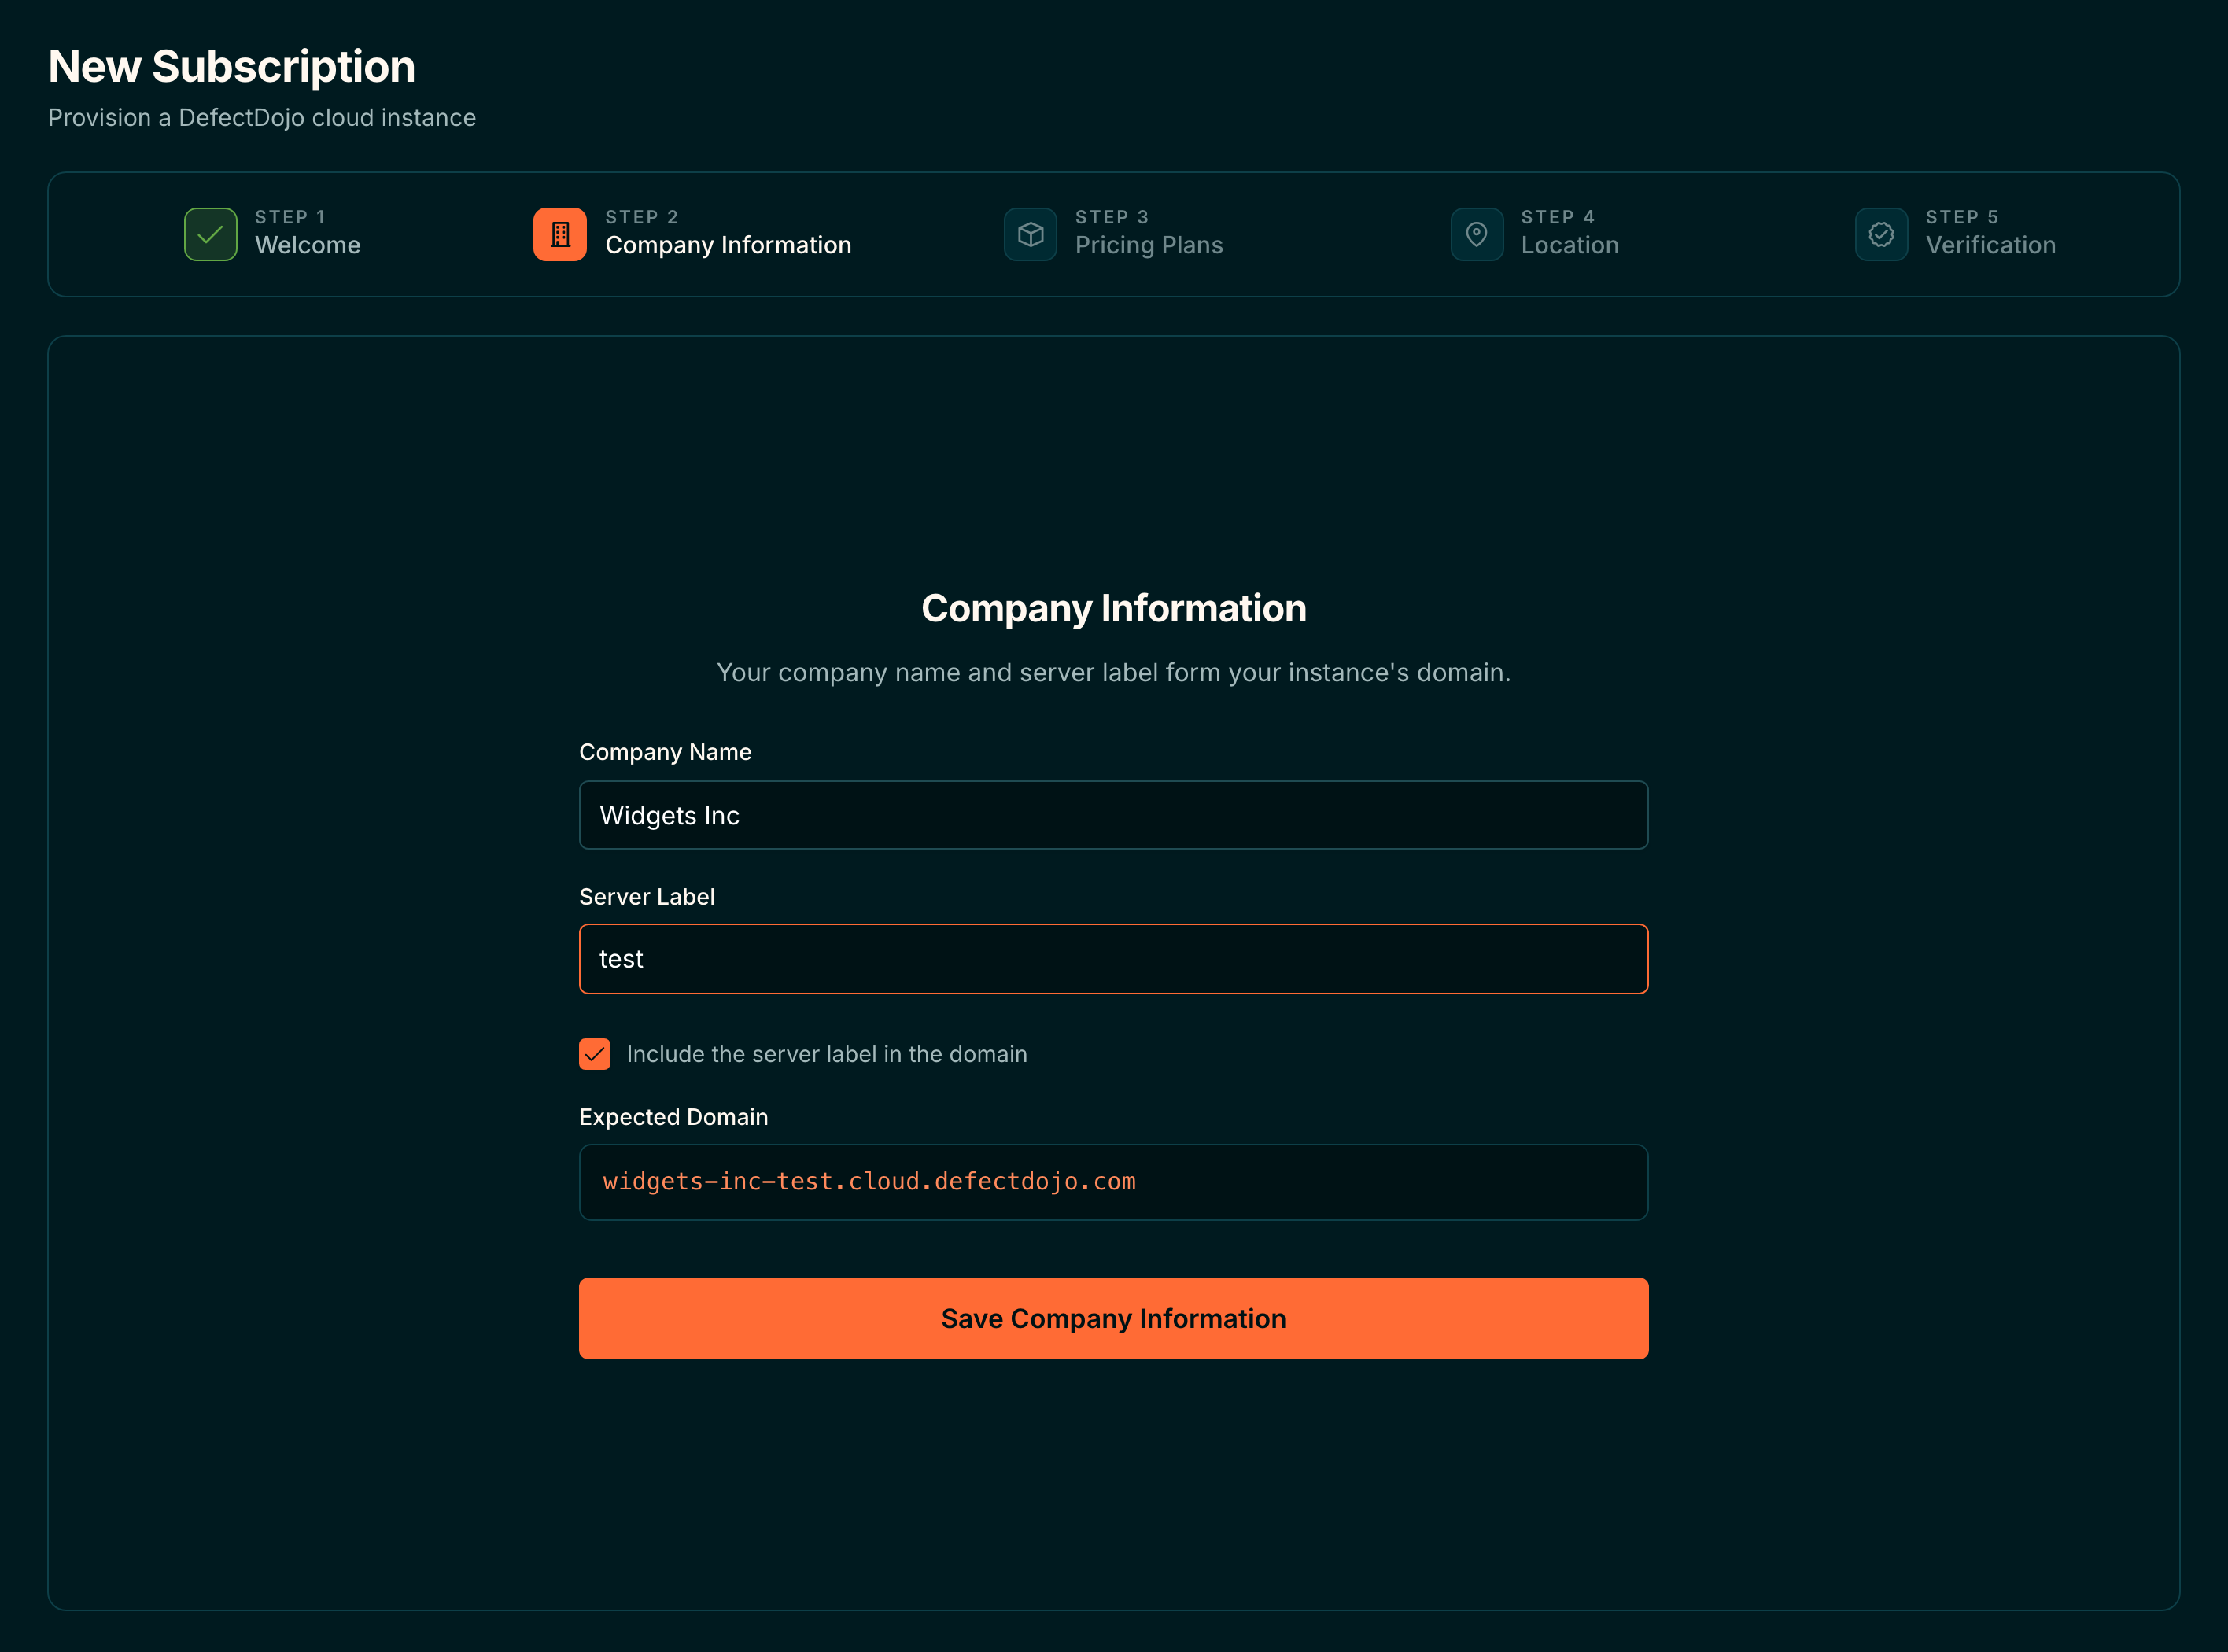Click the green checkmark Welcome step icon
Screen dimensions: 2228x1652
pyautogui.click(x=210, y=234)
